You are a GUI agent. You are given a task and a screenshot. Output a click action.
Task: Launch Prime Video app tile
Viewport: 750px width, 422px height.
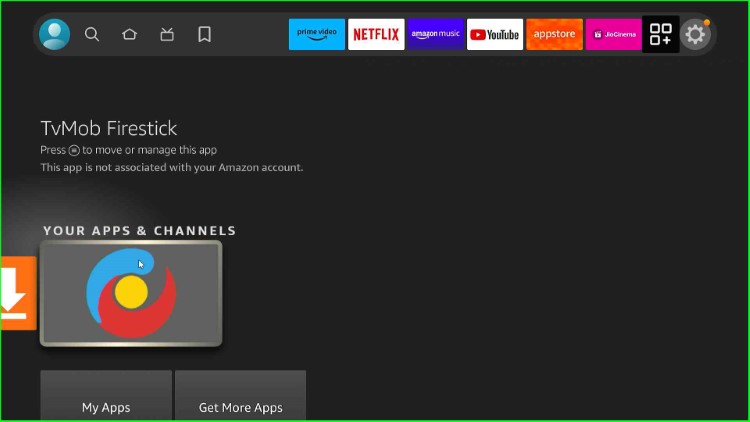[x=317, y=34]
